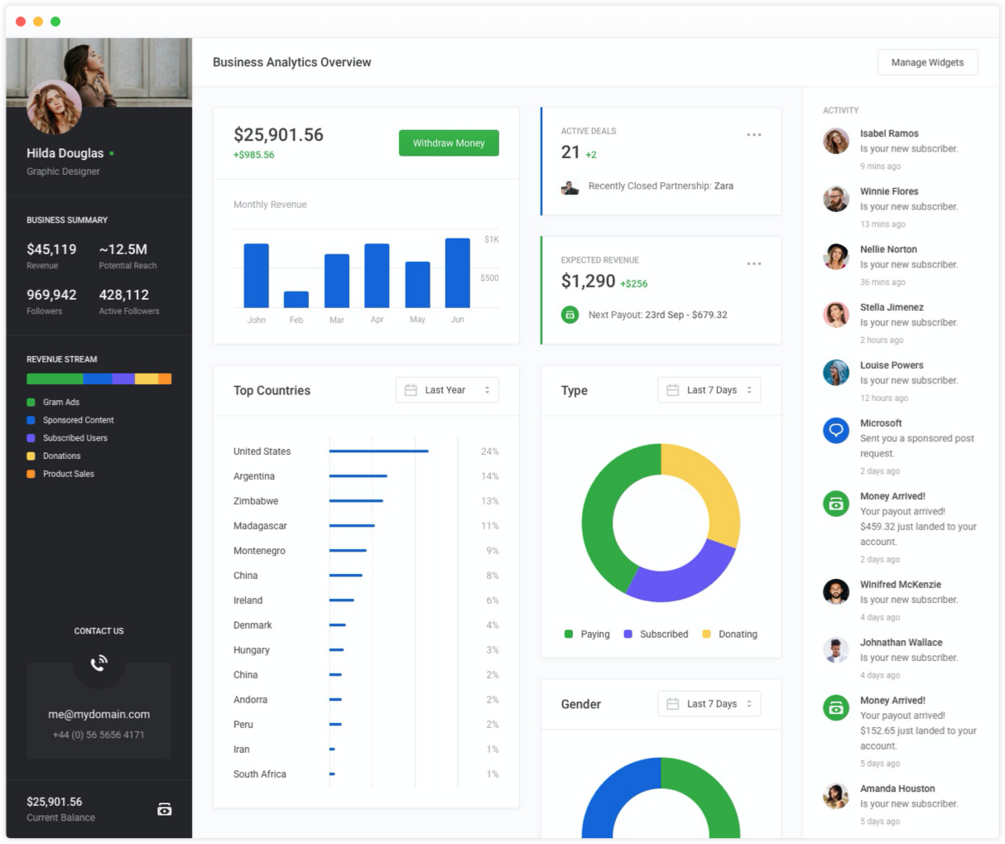The height and width of the screenshot is (844, 1005).
Task: Click the calendar icon in Gender filter
Action: (x=672, y=704)
